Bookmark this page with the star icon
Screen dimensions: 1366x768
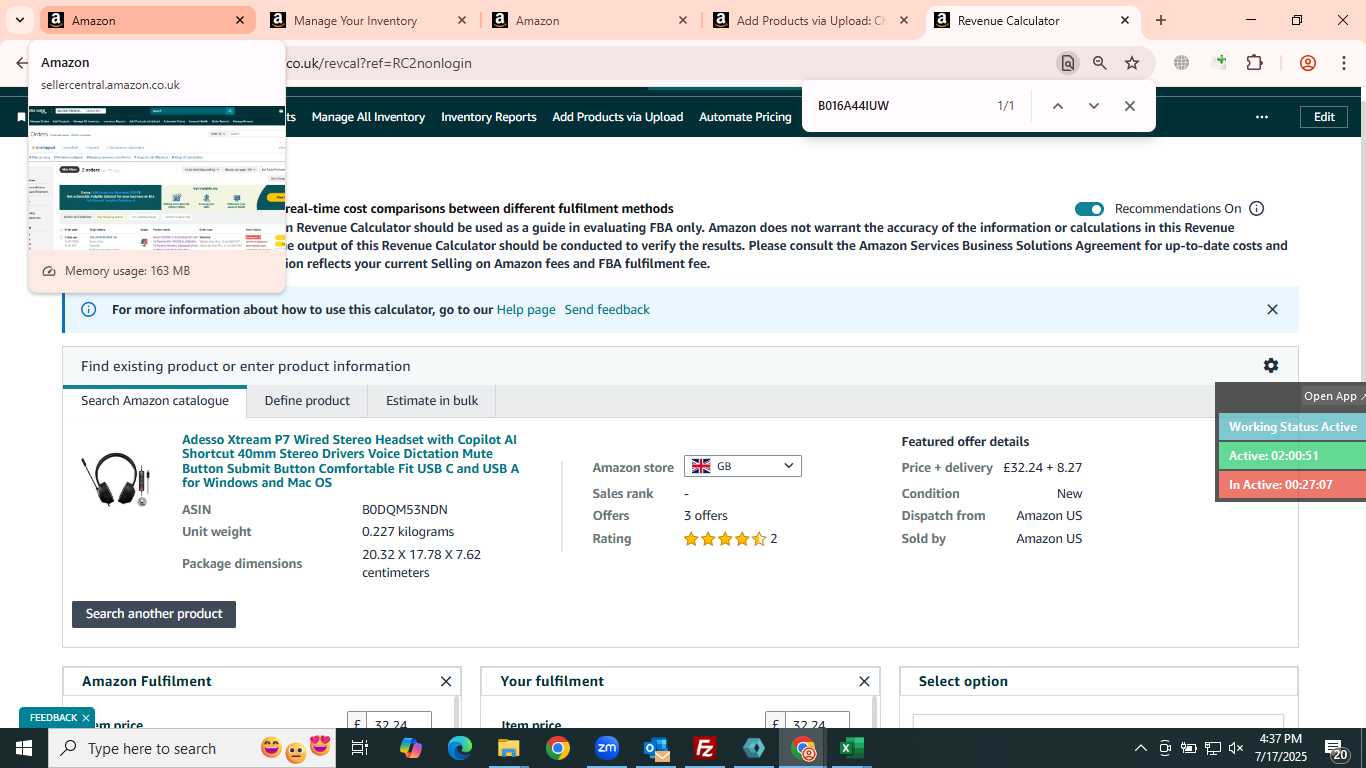pyautogui.click(x=1132, y=63)
